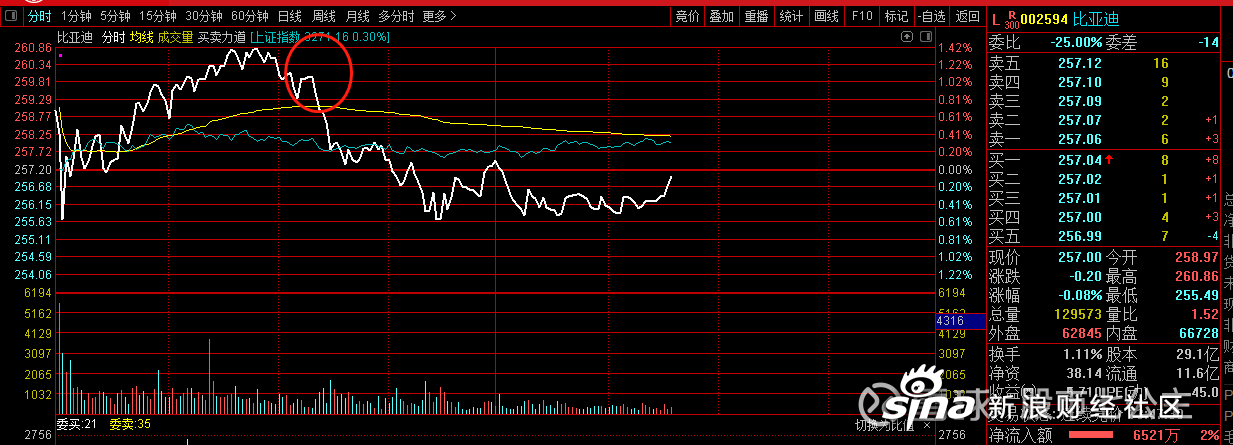Click the 委比 -25.00% value
The height and width of the screenshot is (445, 1233).
[1074, 42]
